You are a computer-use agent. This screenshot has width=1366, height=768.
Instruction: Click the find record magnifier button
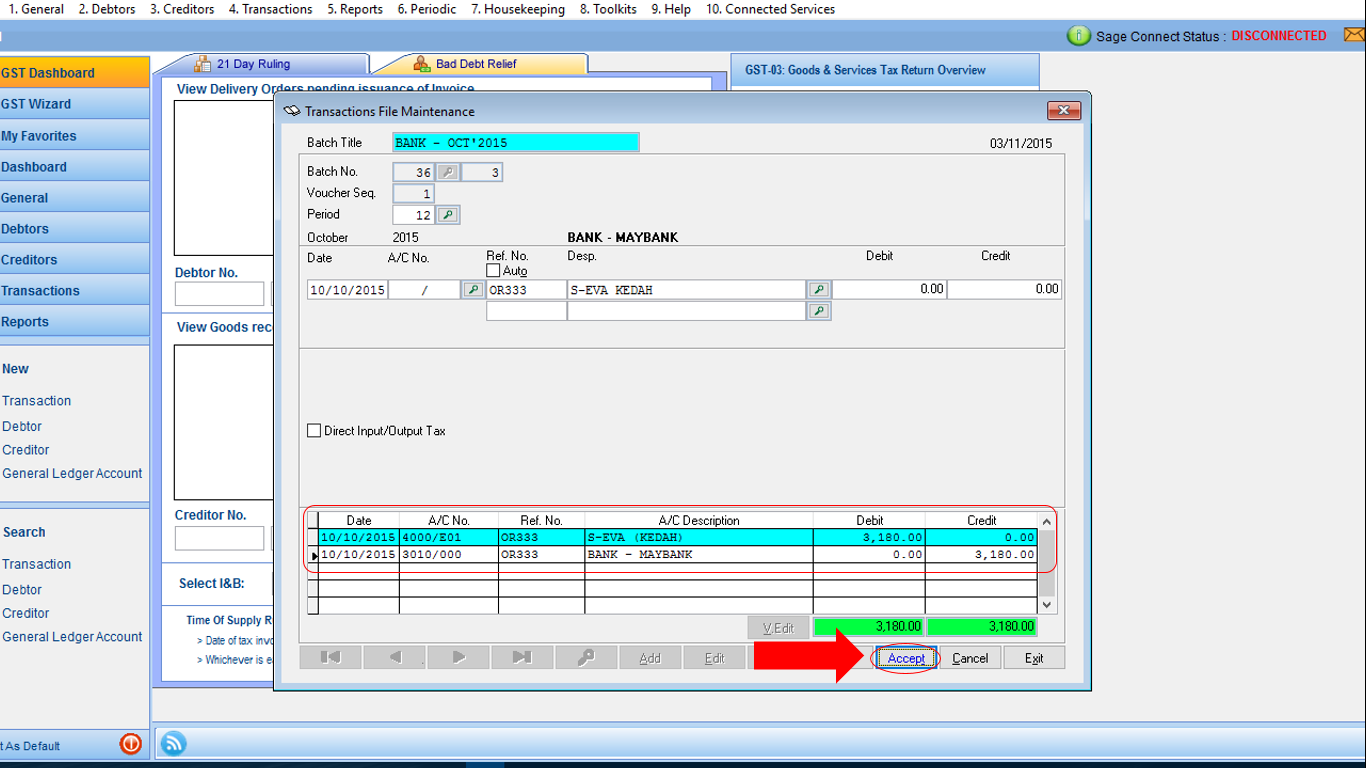586,658
